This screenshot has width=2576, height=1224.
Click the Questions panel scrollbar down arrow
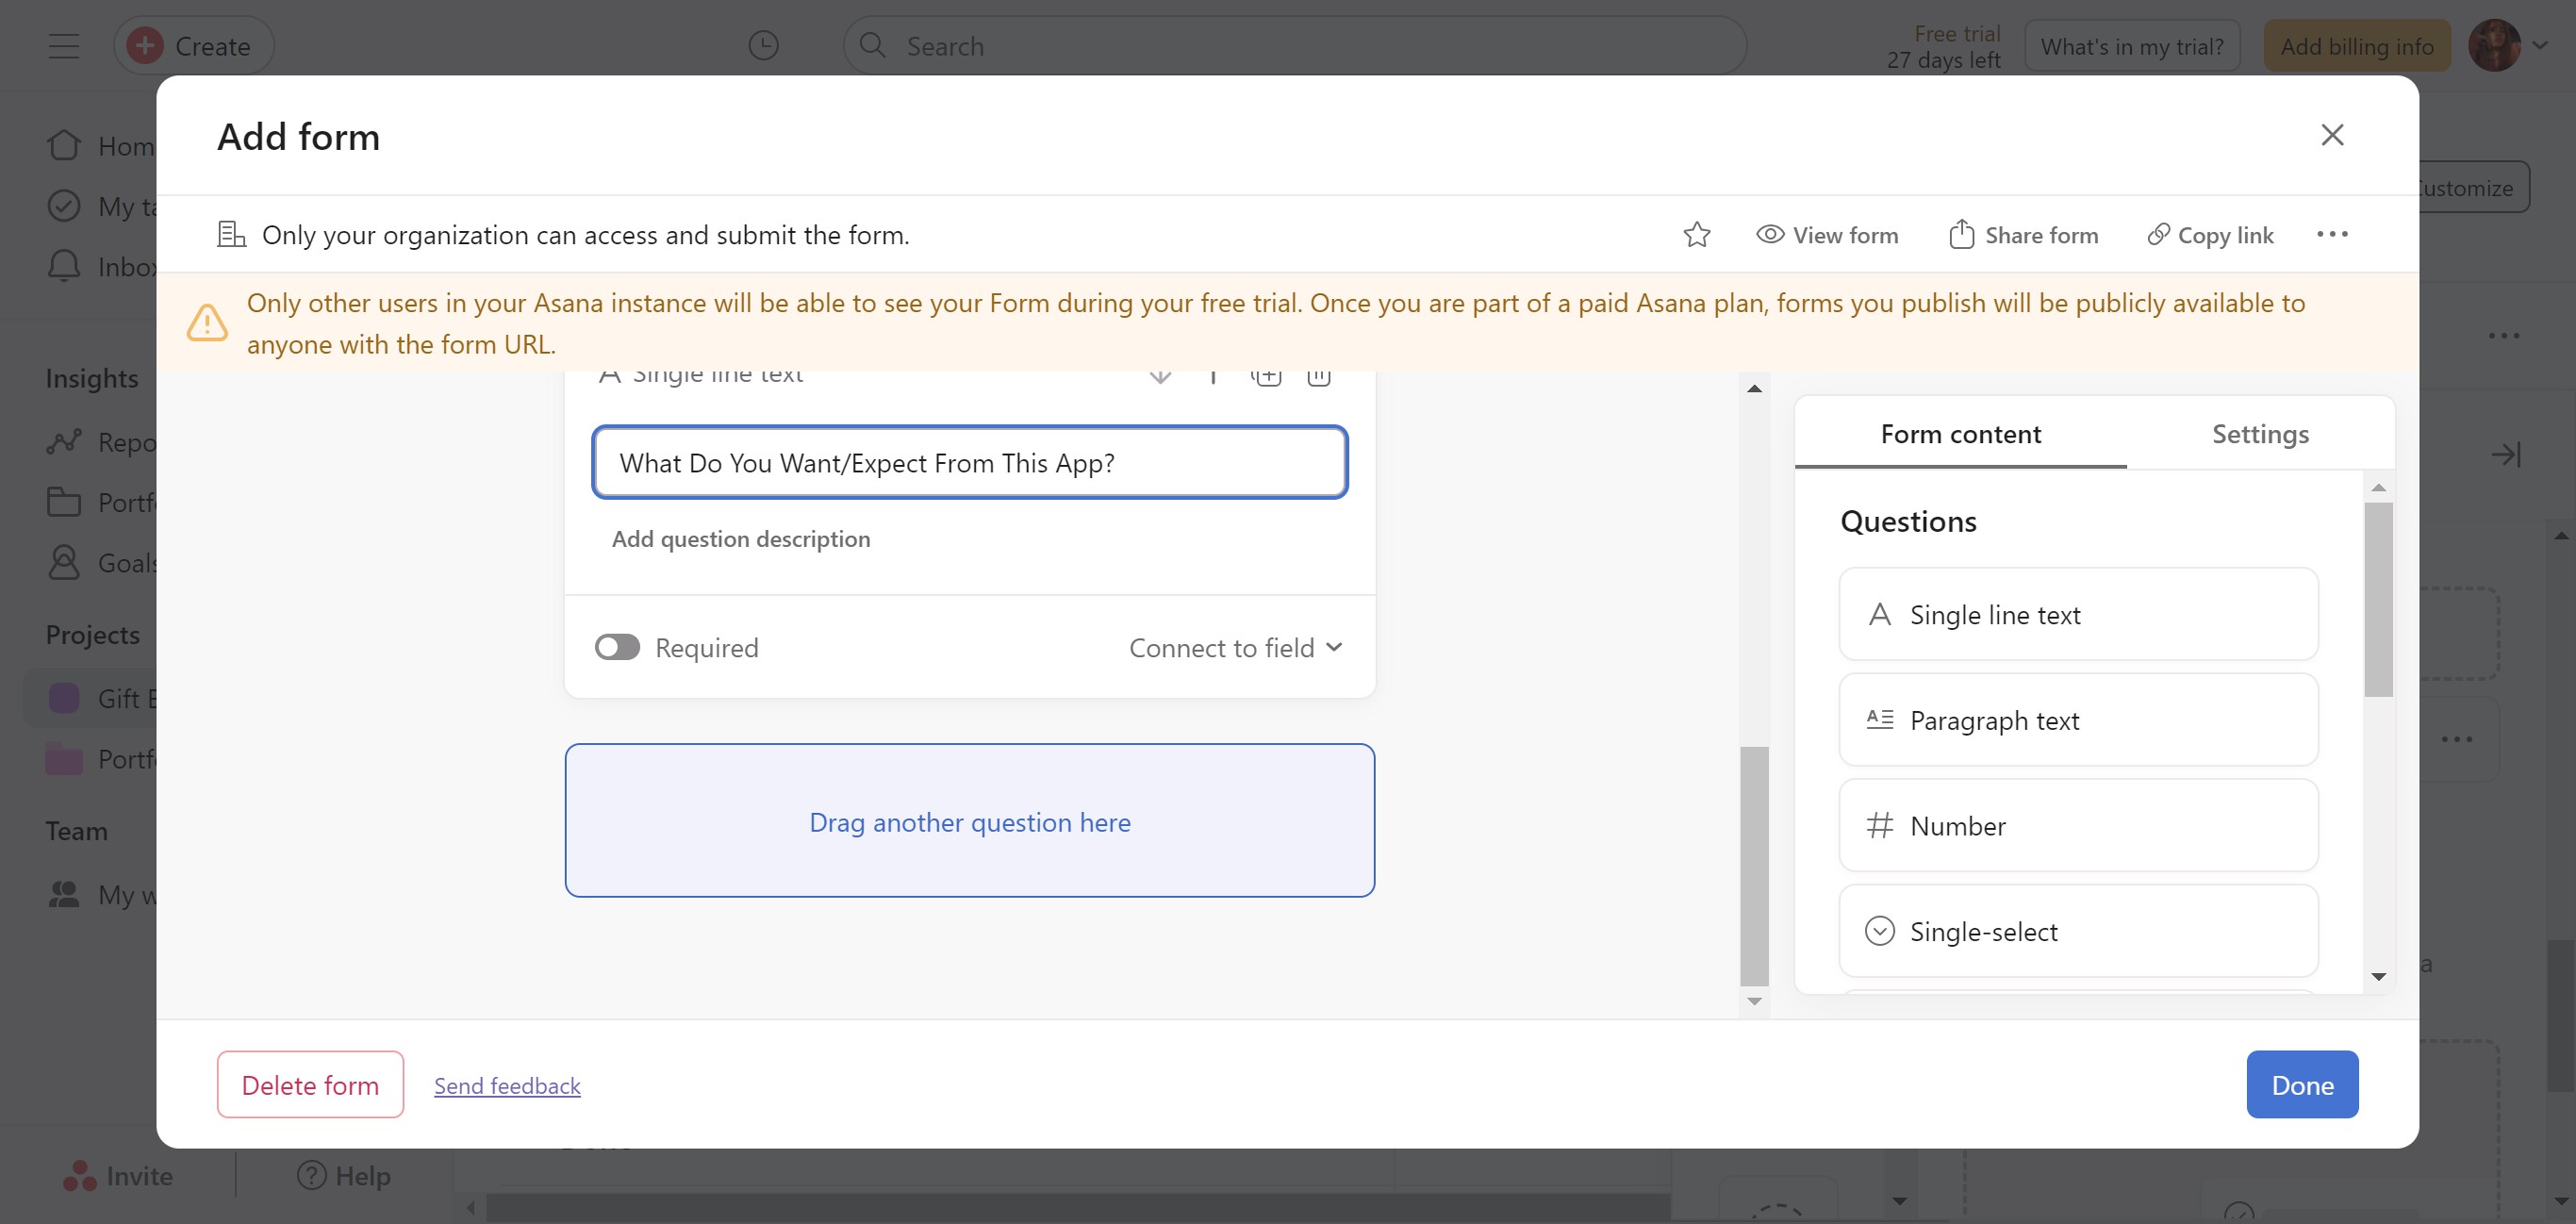pos(2378,977)
